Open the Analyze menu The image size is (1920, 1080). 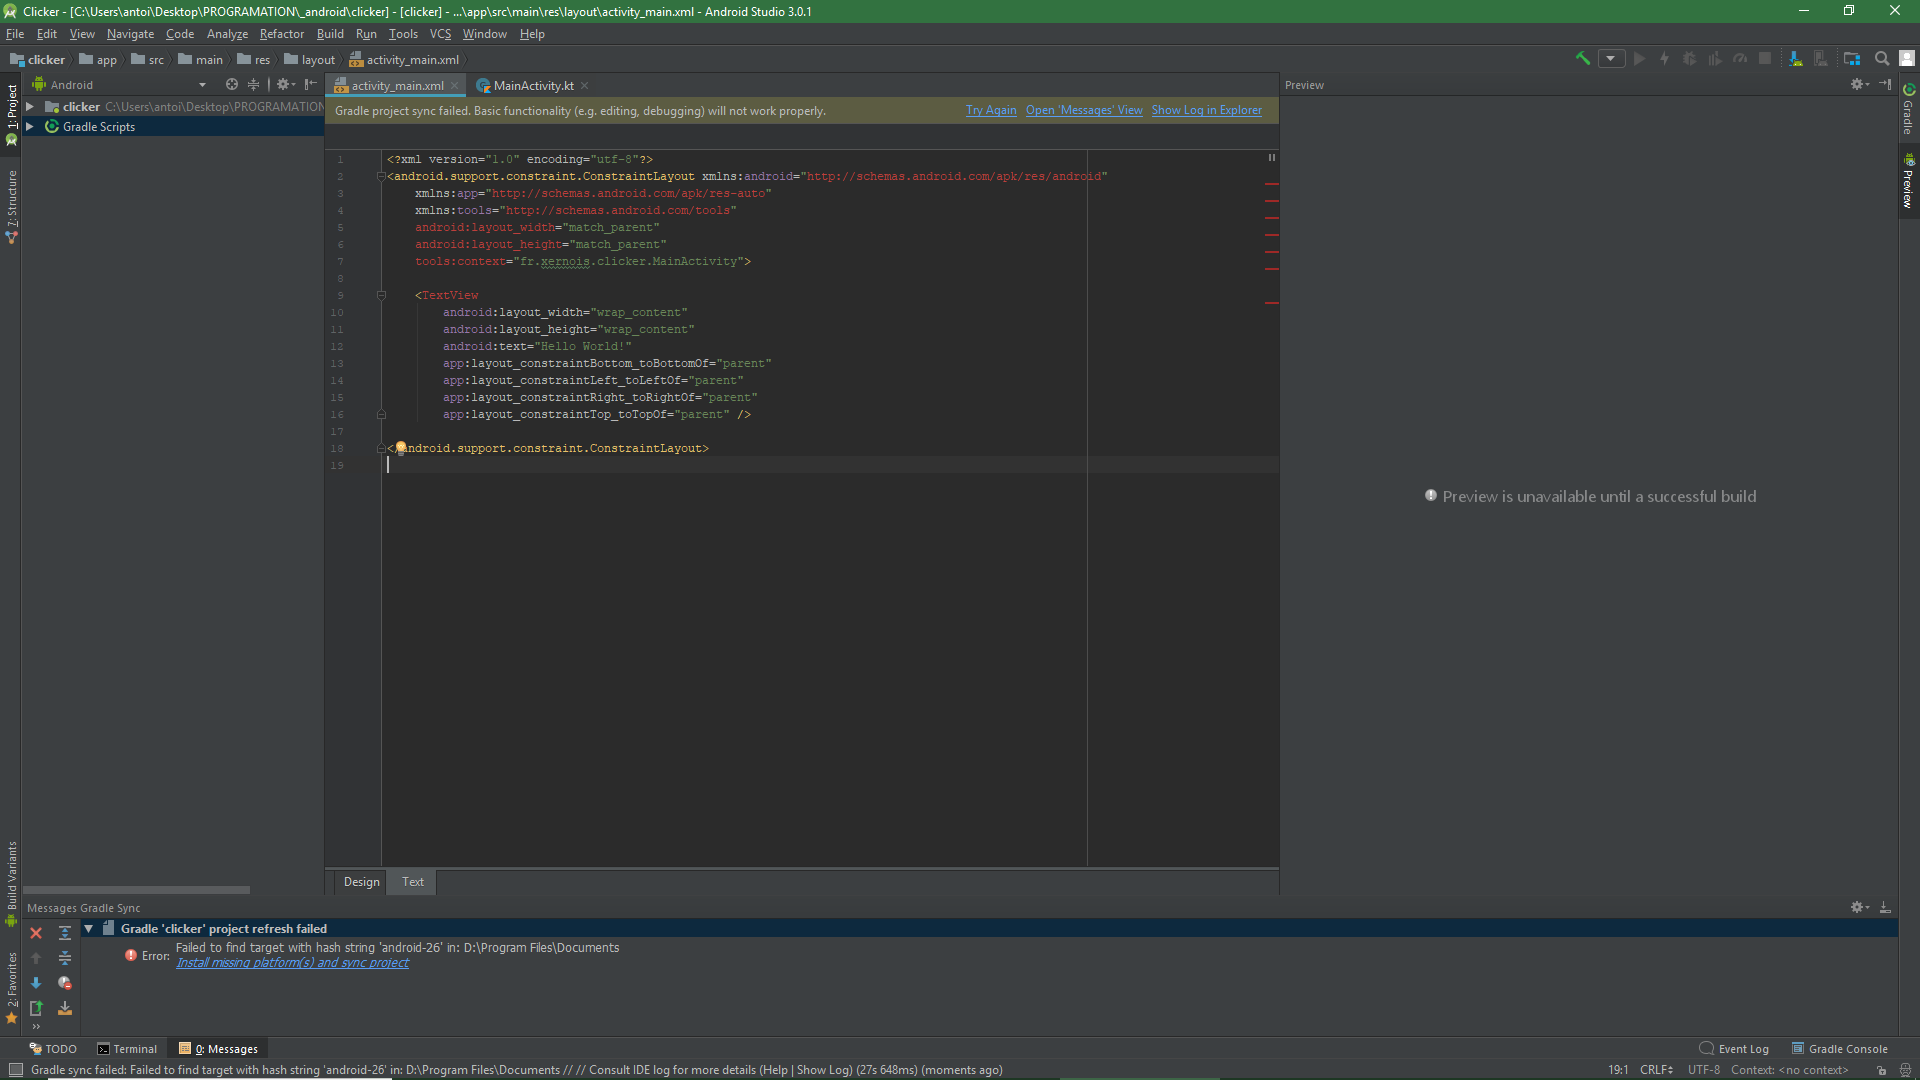(227, 34)
